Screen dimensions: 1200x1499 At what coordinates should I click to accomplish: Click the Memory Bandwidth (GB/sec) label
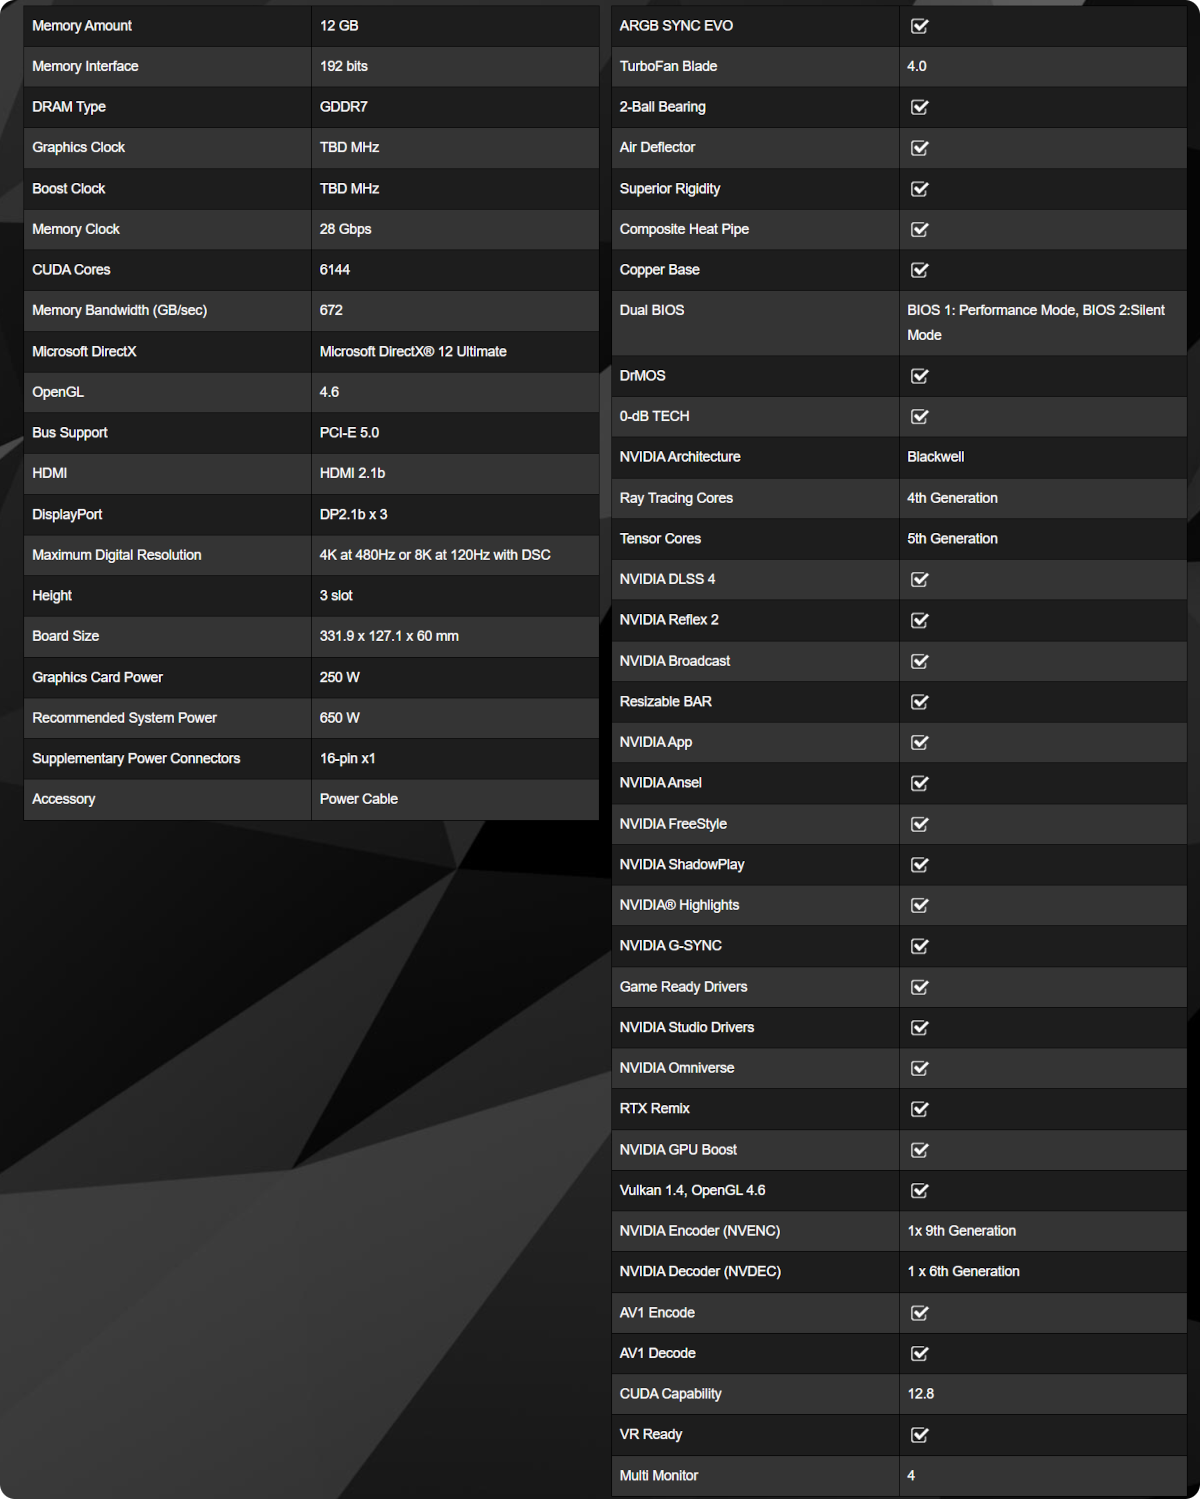coord(119,310)
